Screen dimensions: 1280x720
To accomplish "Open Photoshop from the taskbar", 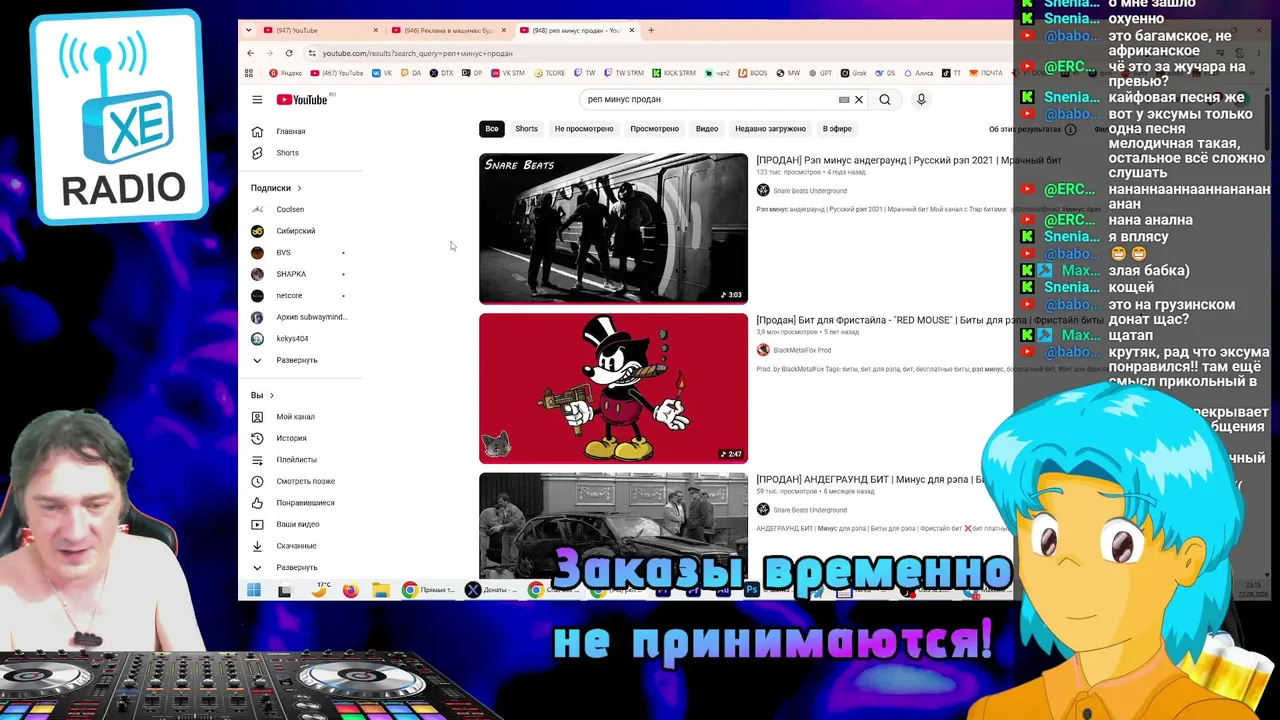I will point(752,590).
